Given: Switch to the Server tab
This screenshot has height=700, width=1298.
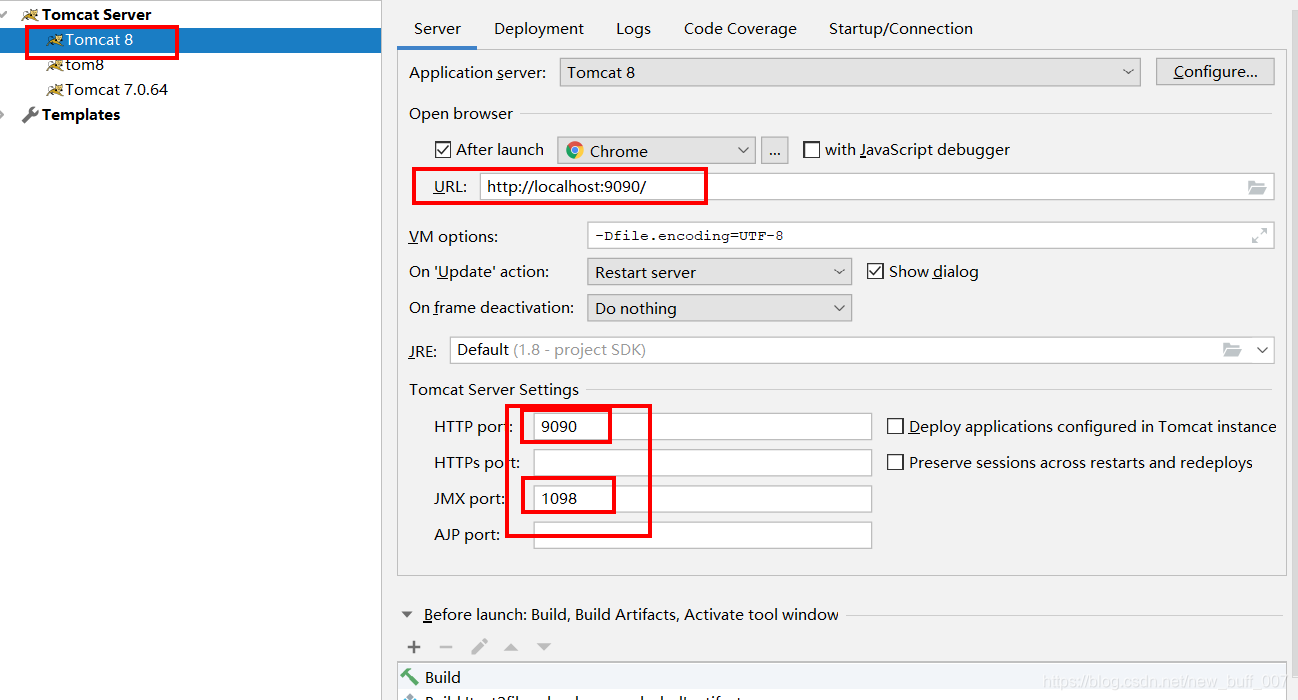Looking at the screenshot, I should [437, 28].
